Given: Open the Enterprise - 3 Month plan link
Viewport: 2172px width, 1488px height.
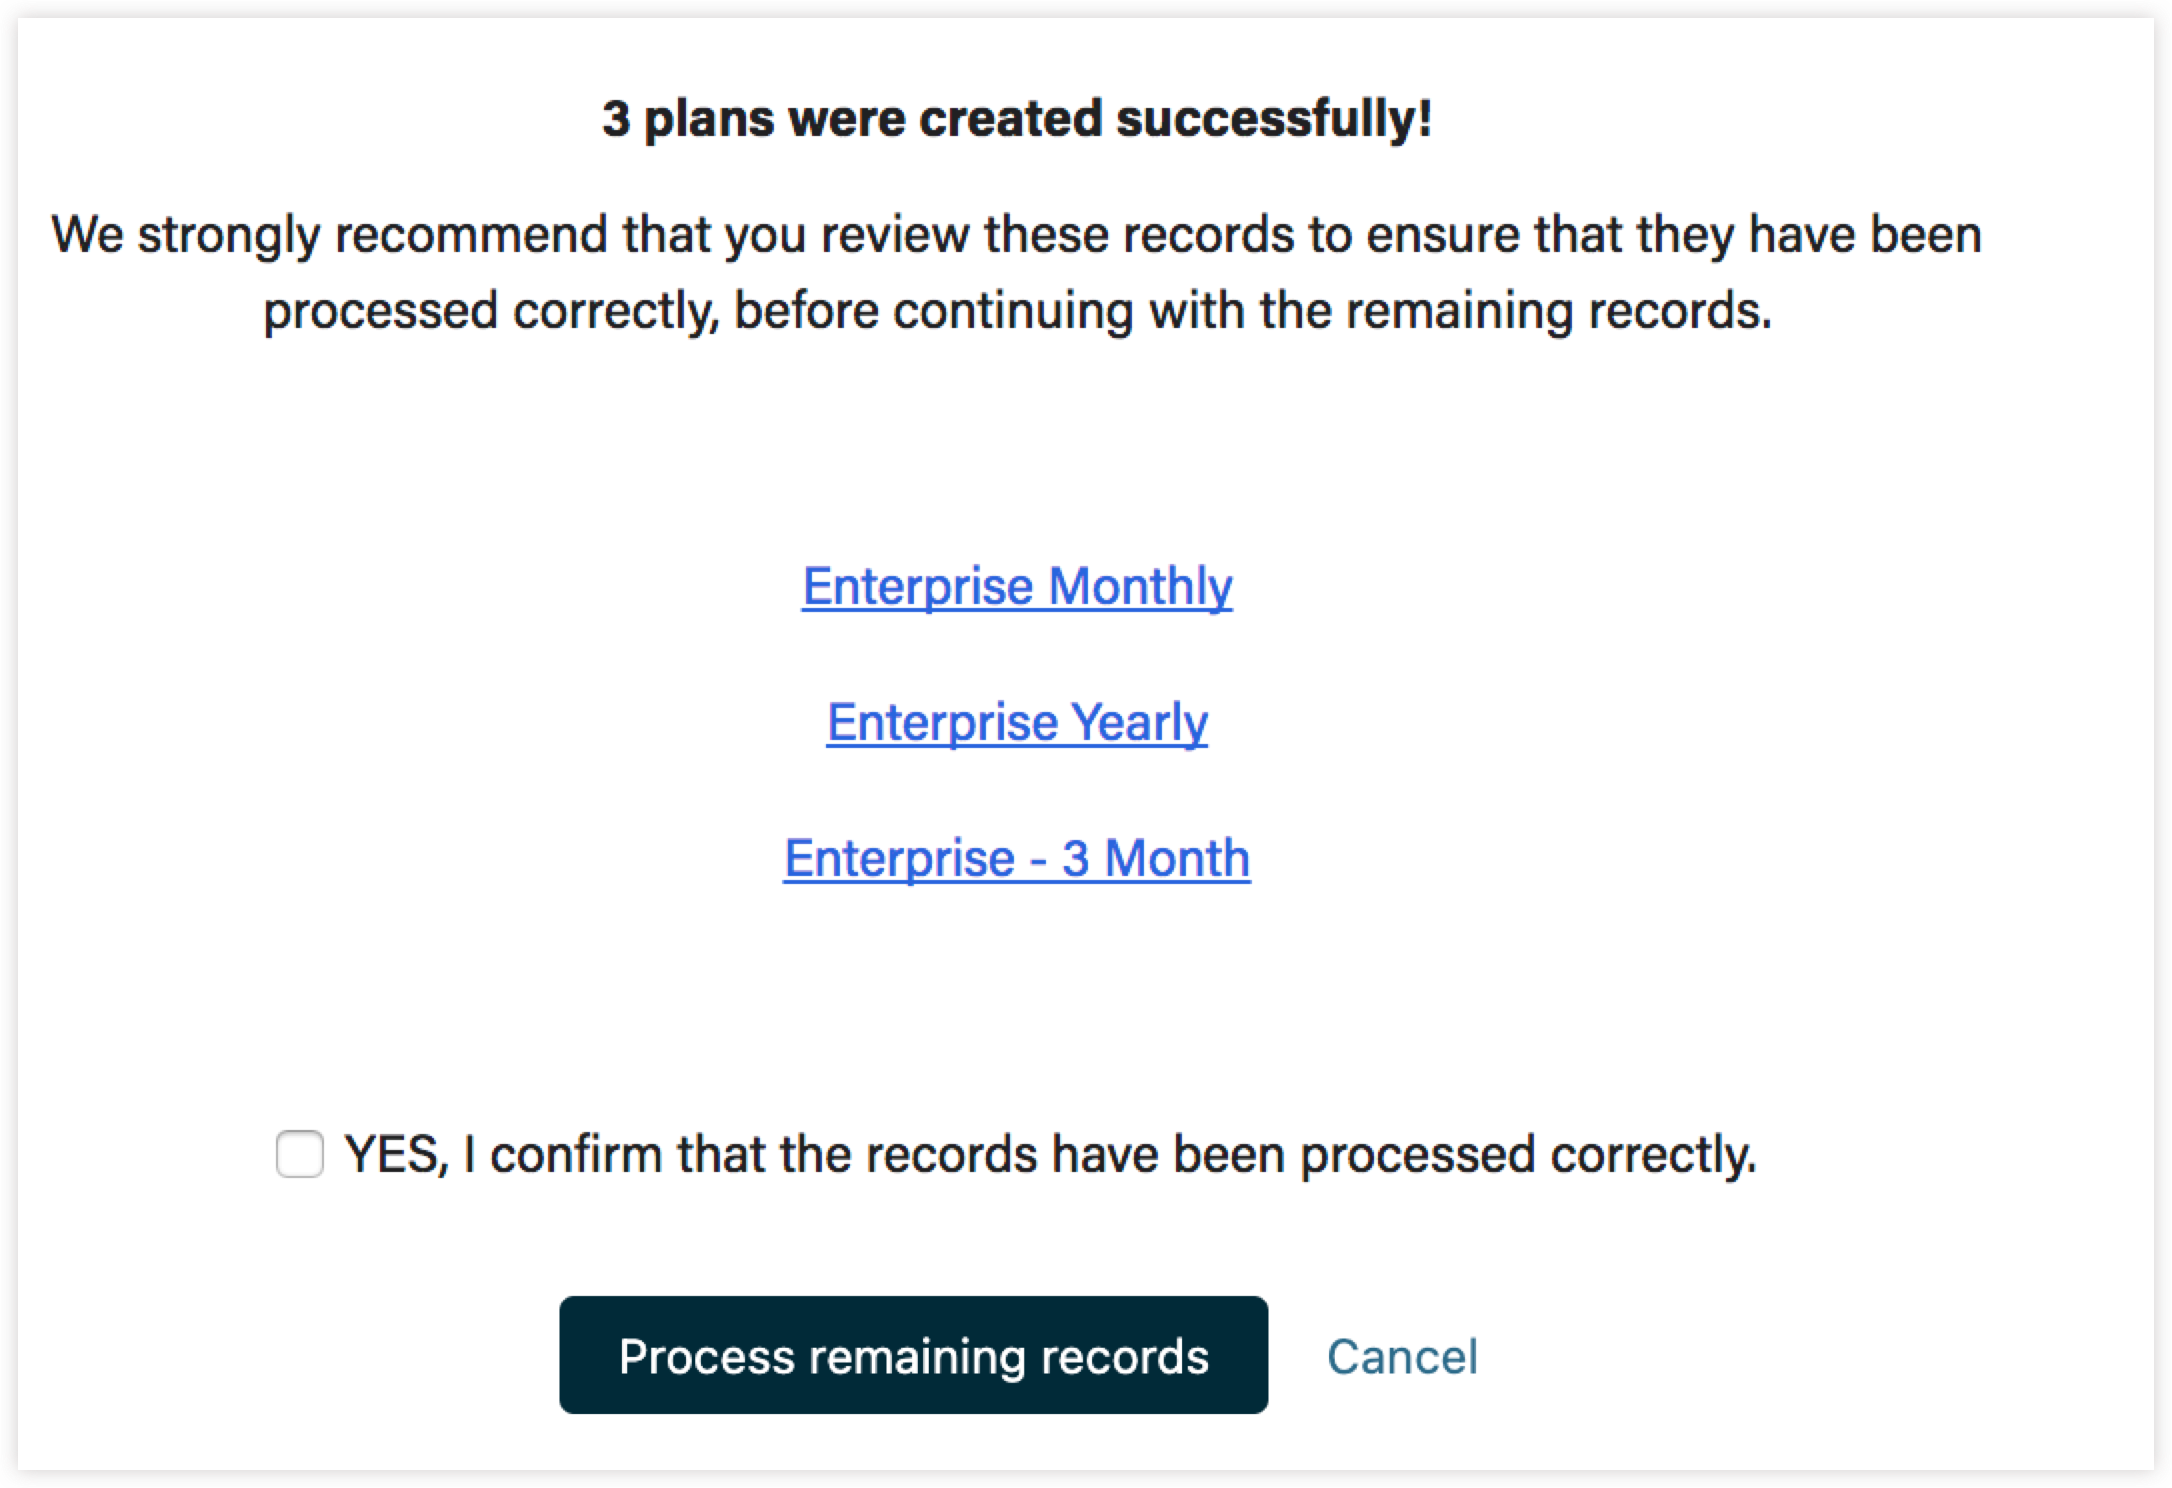Looking at the screenshot, I should [1017, 858].
